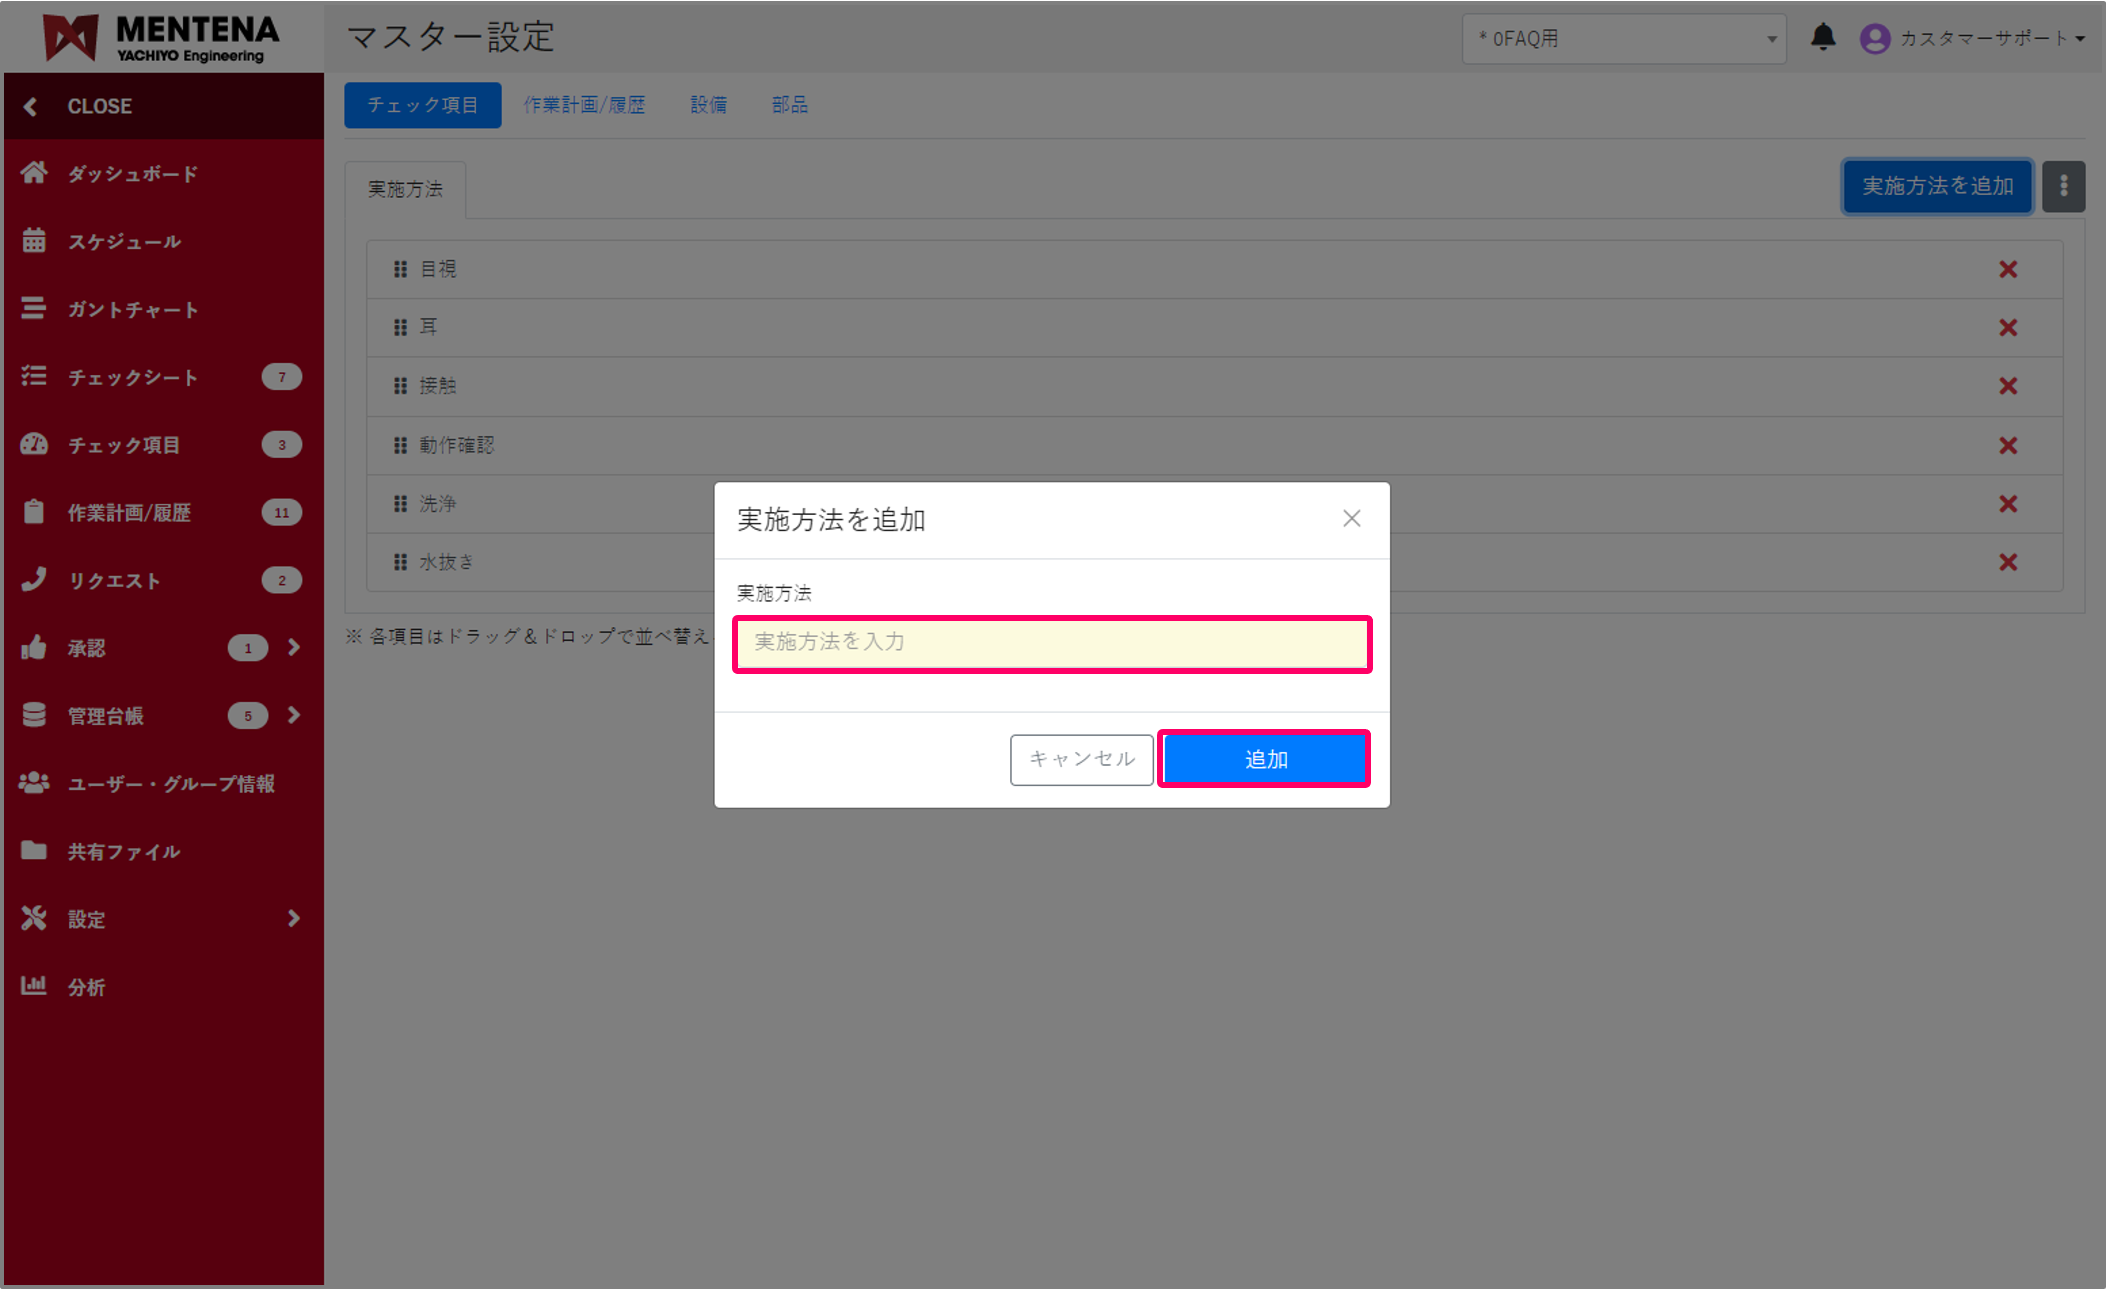The image size is (2106, 1290).
Task: Collapse sidebar with CLOSE arrow
Action: (x=31, y=106)
